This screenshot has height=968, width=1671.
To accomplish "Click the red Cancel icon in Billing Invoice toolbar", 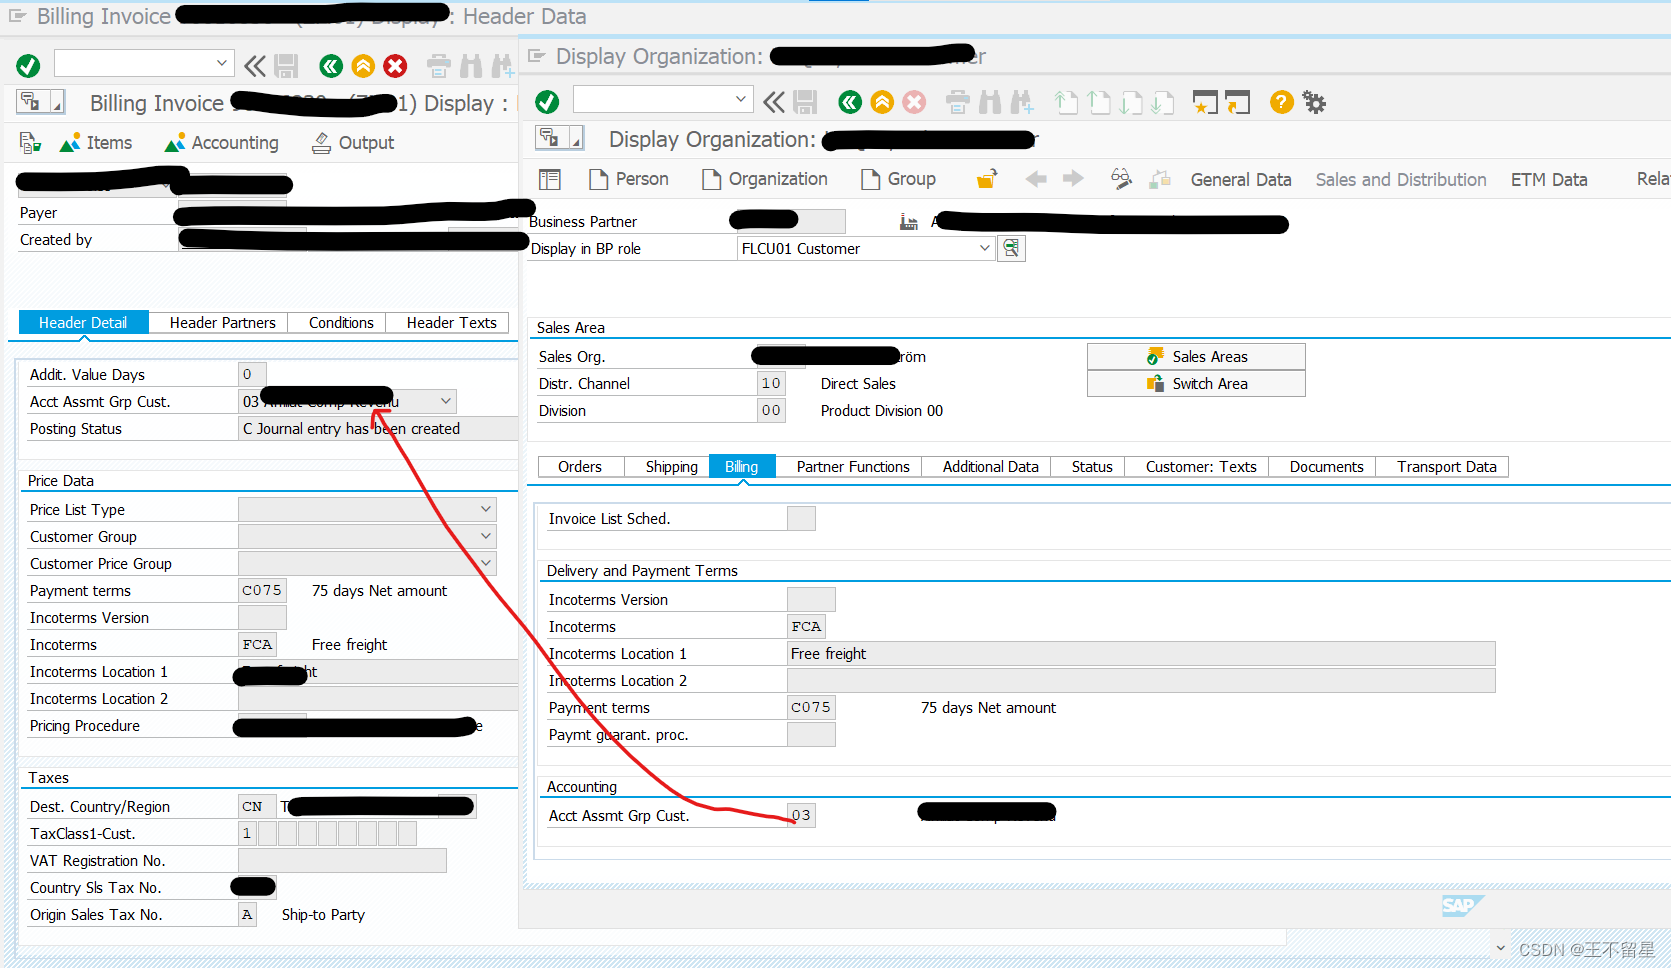I will pos(395,66).
